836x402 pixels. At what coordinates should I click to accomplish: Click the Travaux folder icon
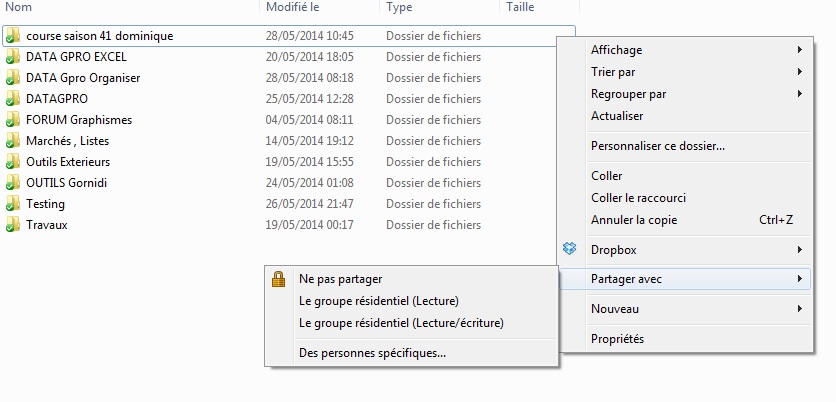[x=12, y=225]
